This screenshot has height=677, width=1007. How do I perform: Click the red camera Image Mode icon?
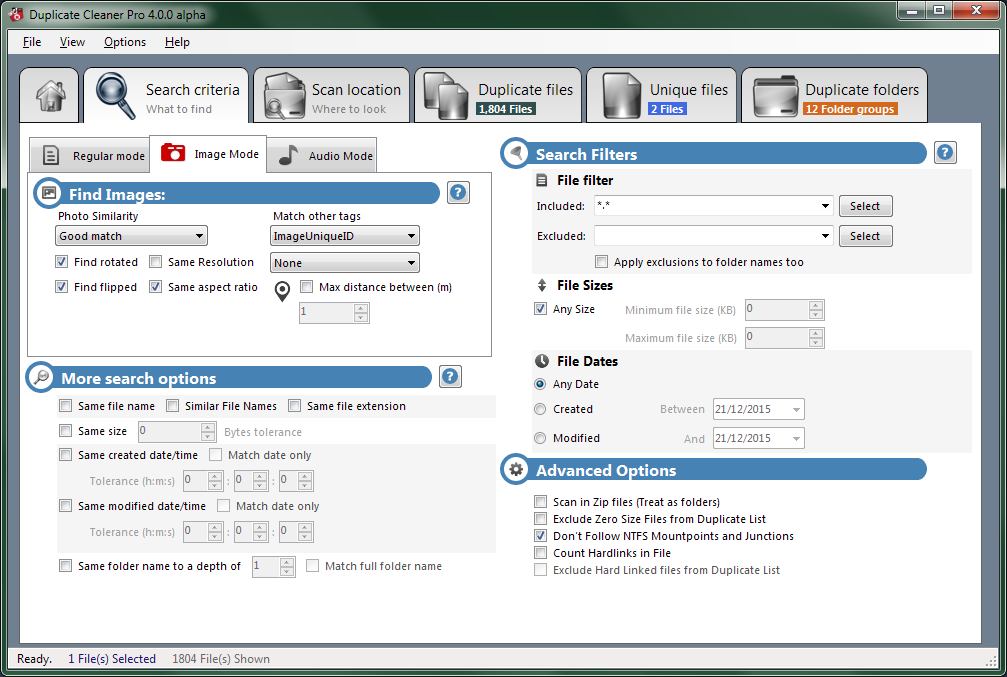pyautogui.click(x=174, y=154)
